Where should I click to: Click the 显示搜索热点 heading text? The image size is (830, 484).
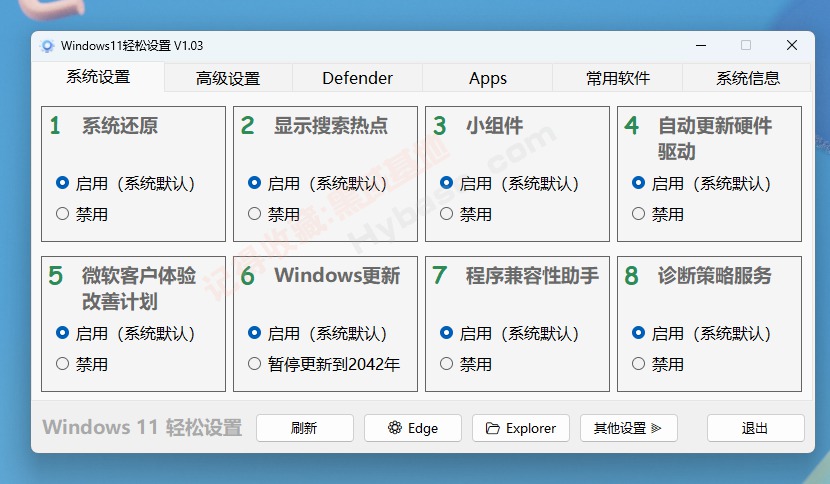click(331, 126)
